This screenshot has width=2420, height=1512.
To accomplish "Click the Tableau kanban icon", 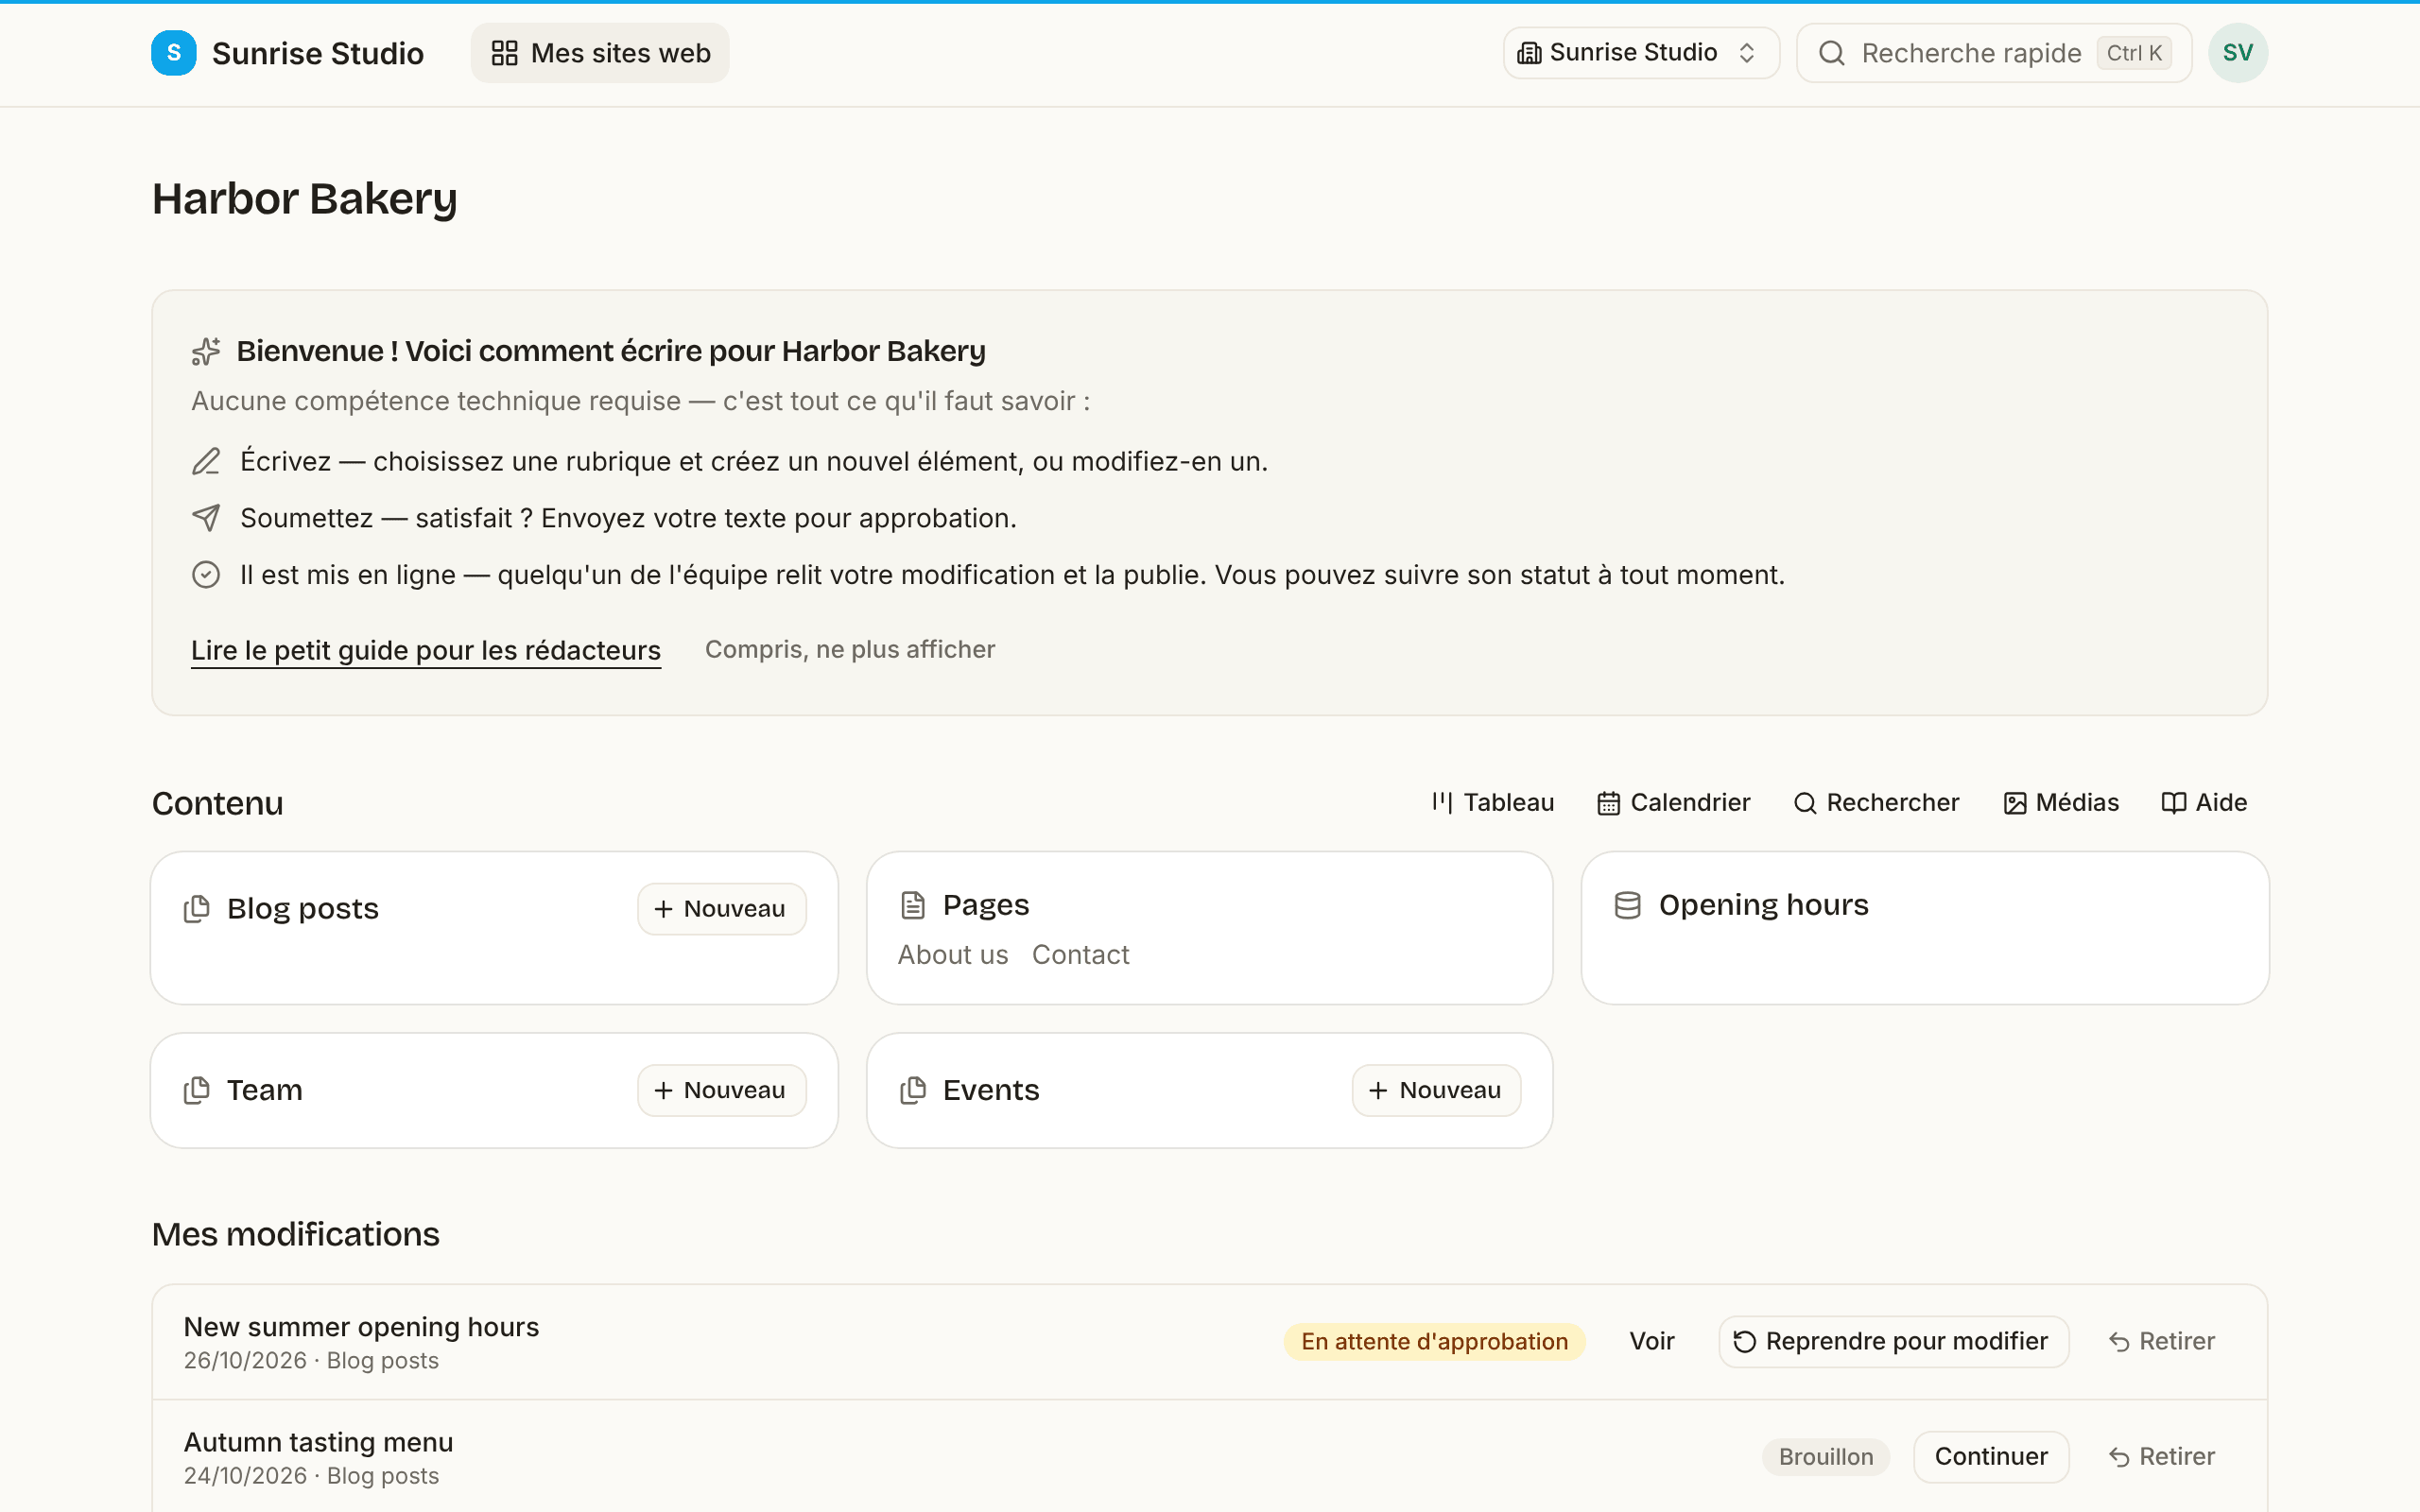I will [x=1441, y=803].
